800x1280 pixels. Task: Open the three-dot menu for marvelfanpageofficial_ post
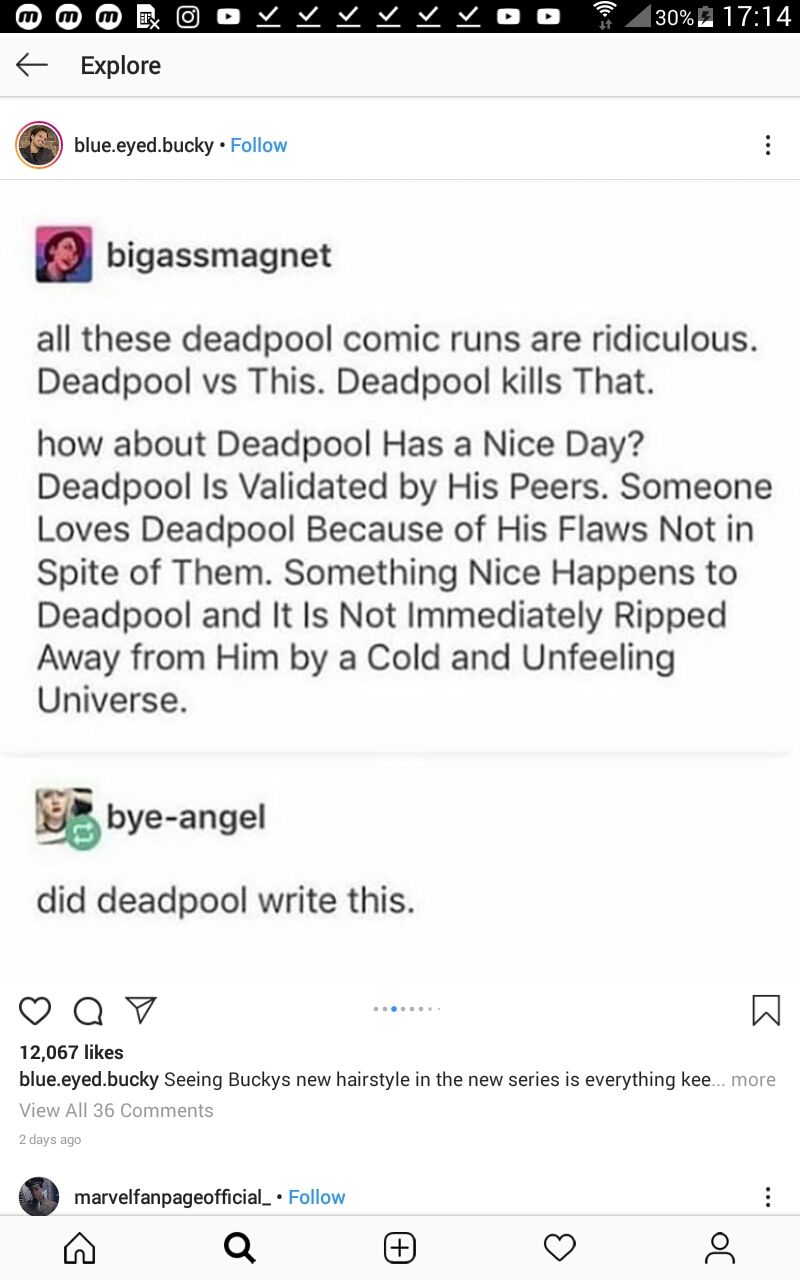767,1197
